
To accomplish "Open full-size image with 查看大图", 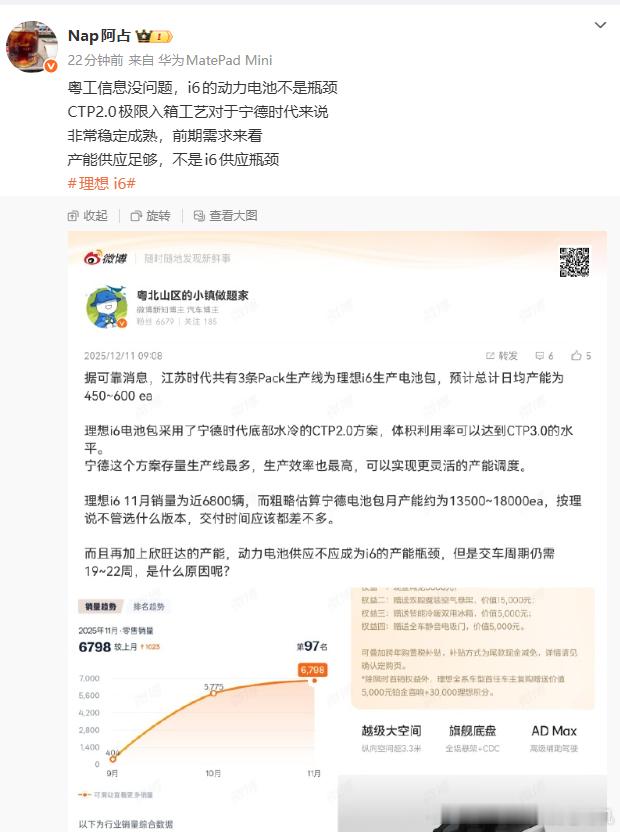I will tap(226, 215).
